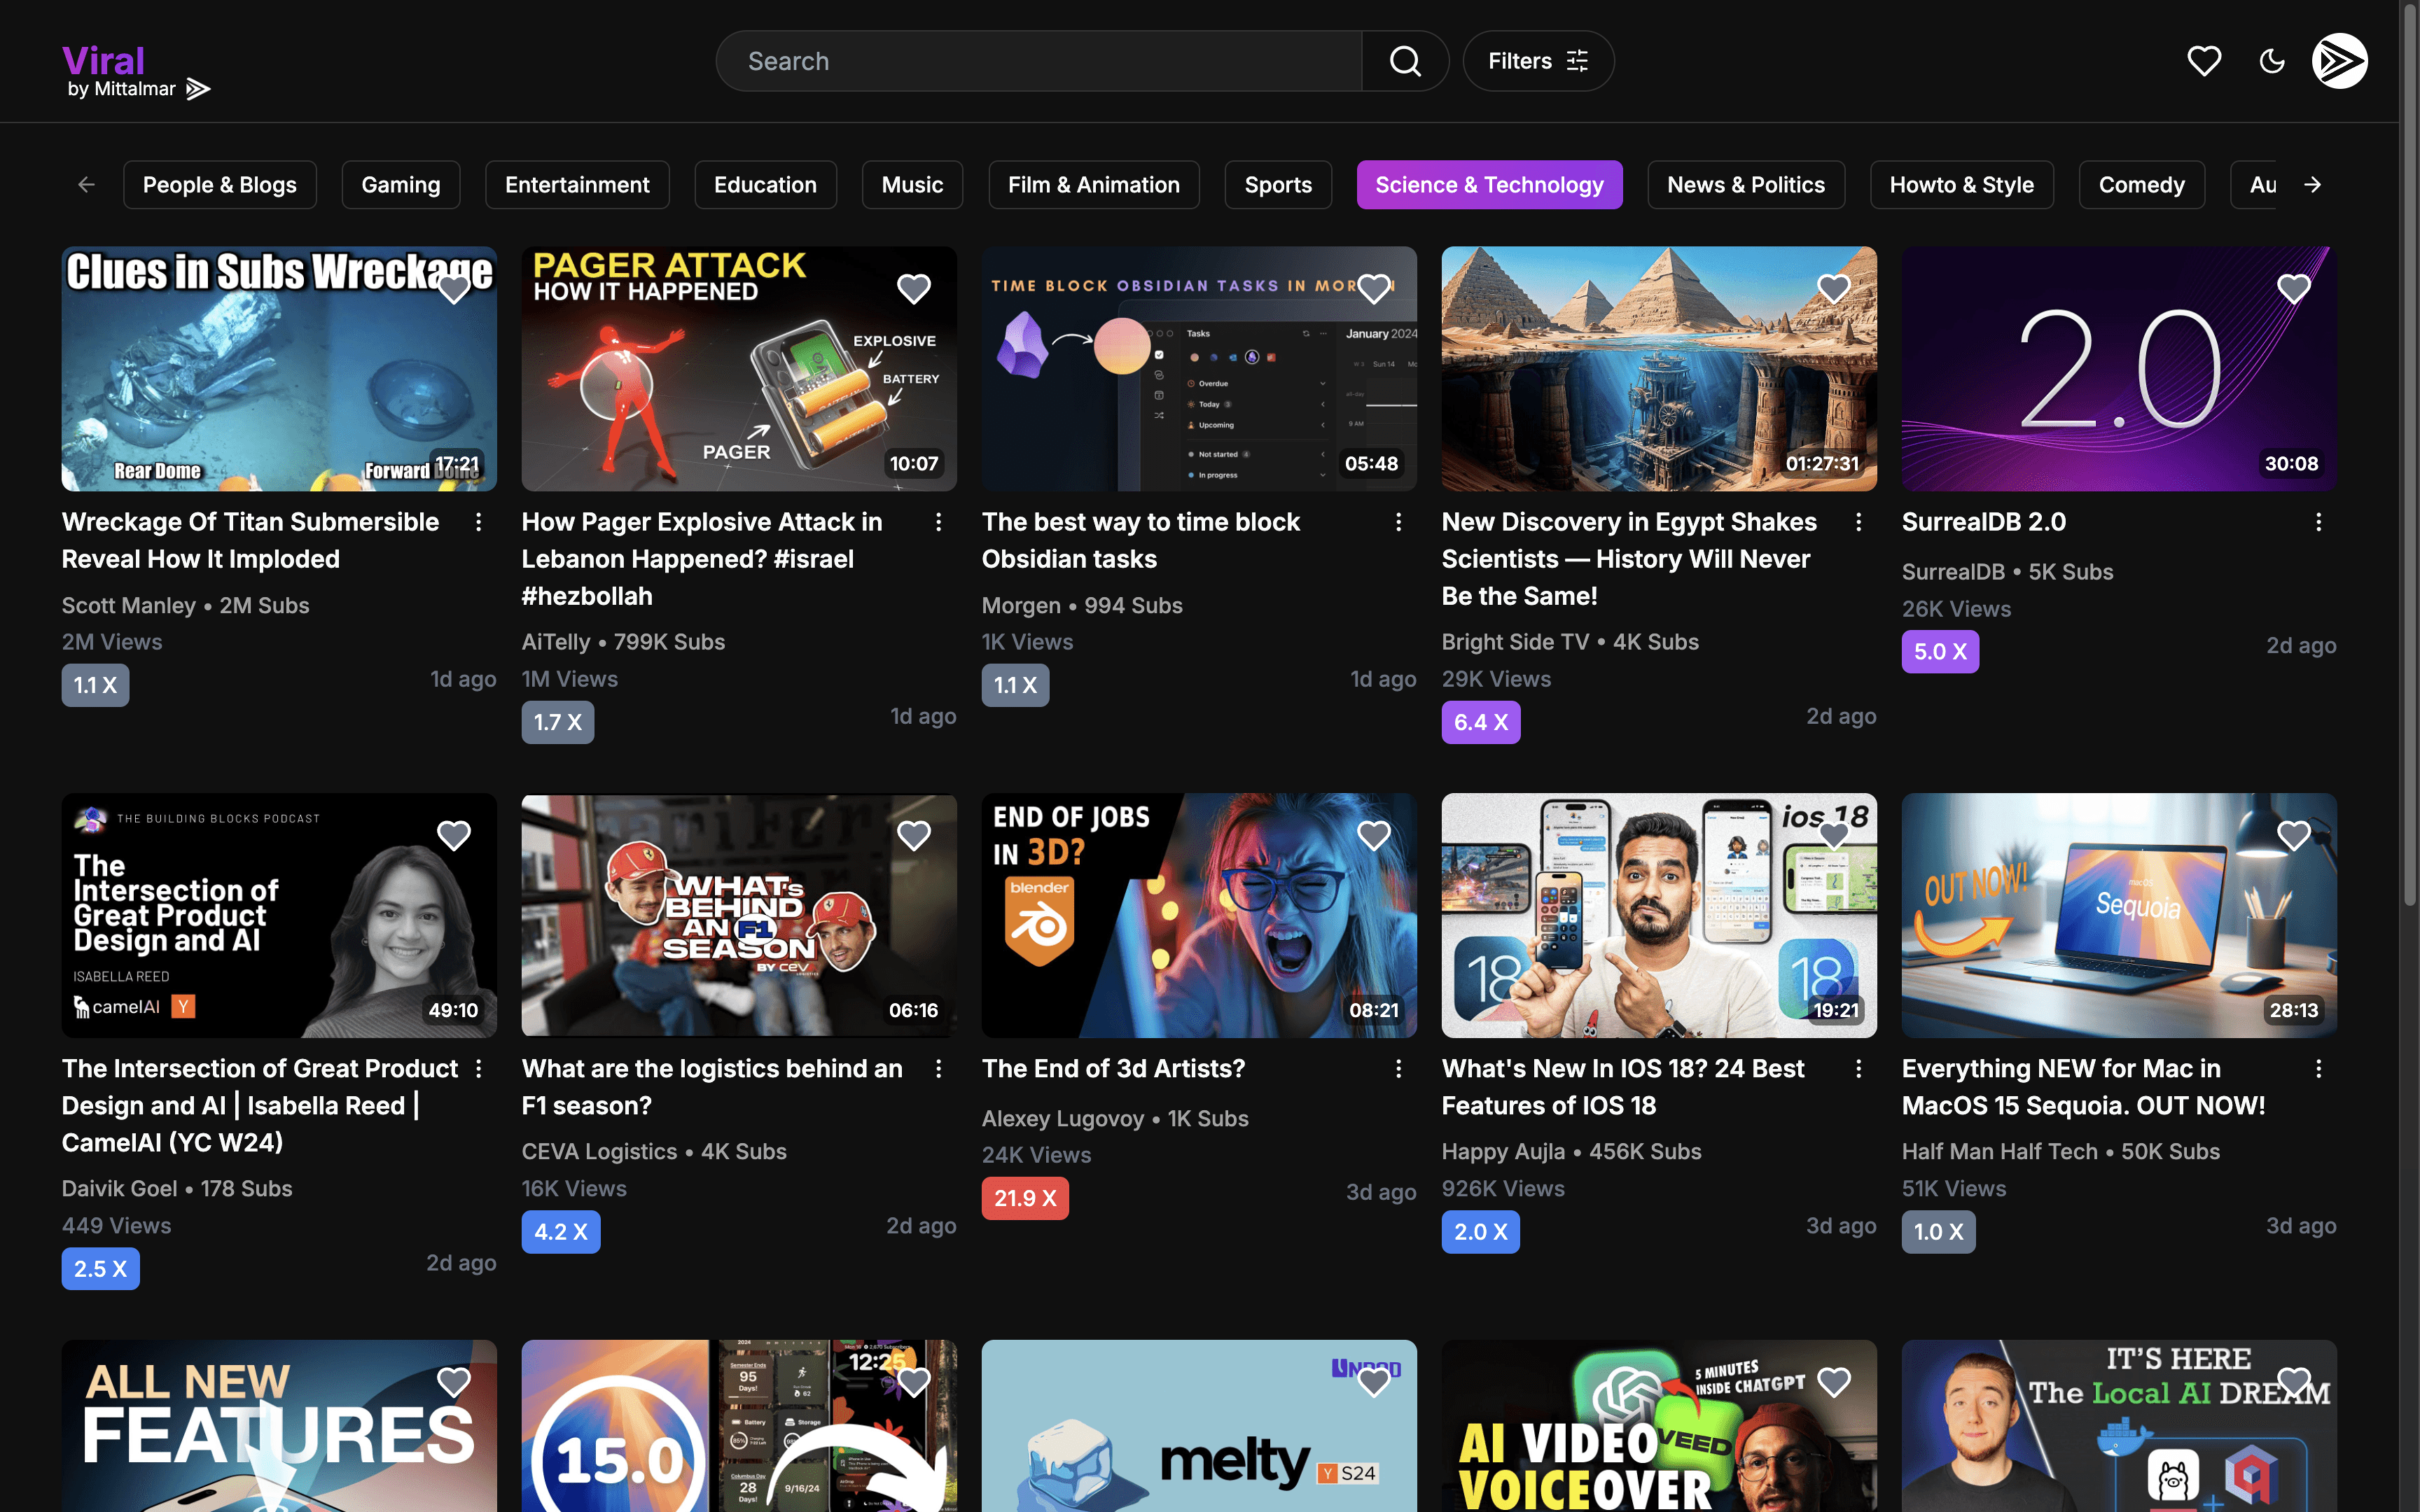This screenshot has height=1512, width=2420.
Task: Open options menu for Pager Explosive Attack video
Action: pos(939,522)
